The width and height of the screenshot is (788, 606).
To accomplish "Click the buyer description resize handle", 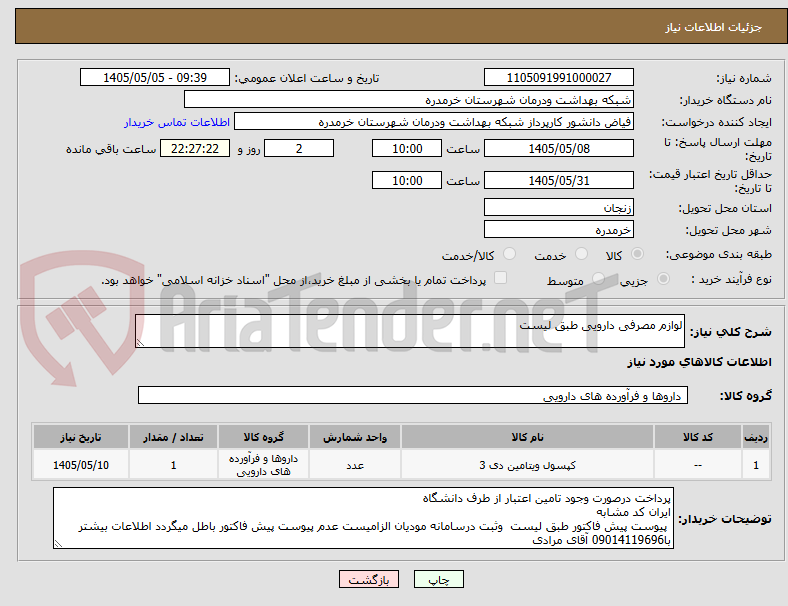I will pos(58,544).
